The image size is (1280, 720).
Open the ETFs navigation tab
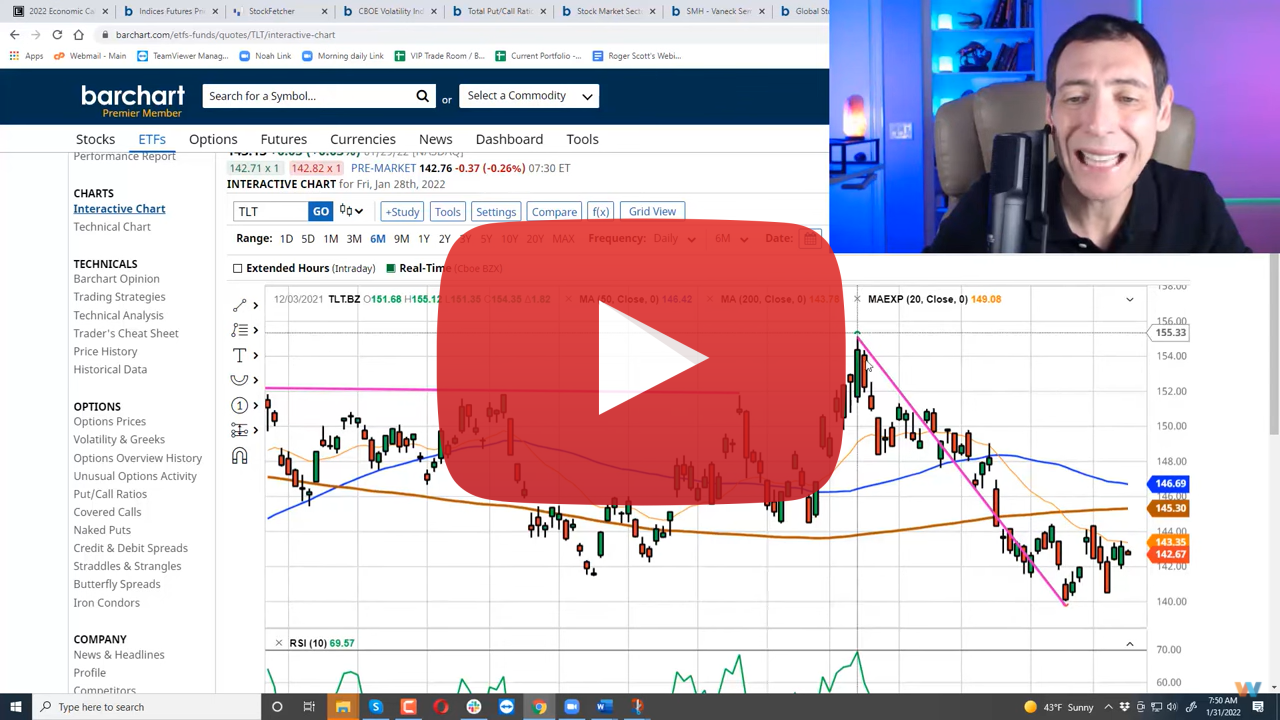pyautogui.click(x=152, y=139)
